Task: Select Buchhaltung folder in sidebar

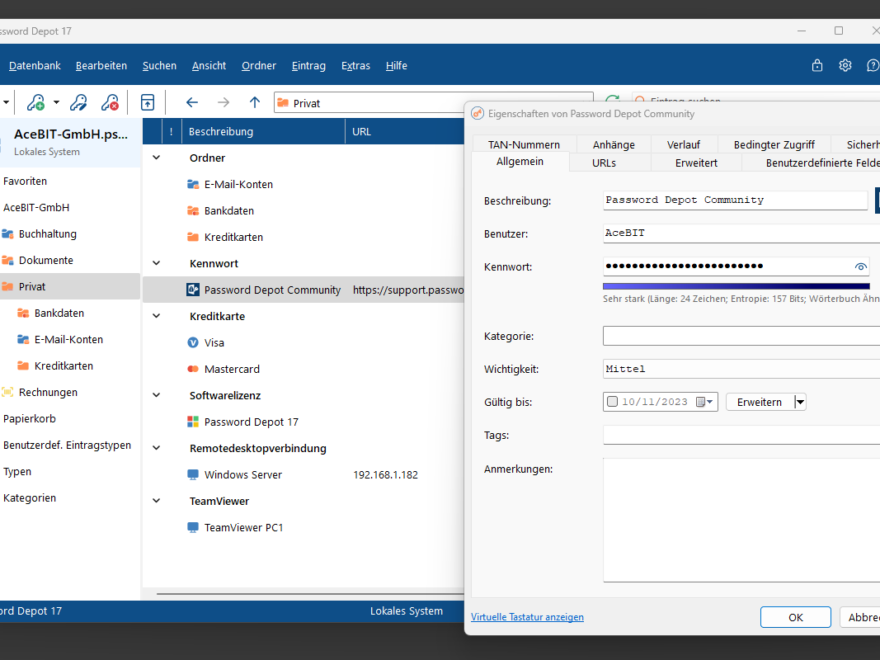Action: coord(47,233)
